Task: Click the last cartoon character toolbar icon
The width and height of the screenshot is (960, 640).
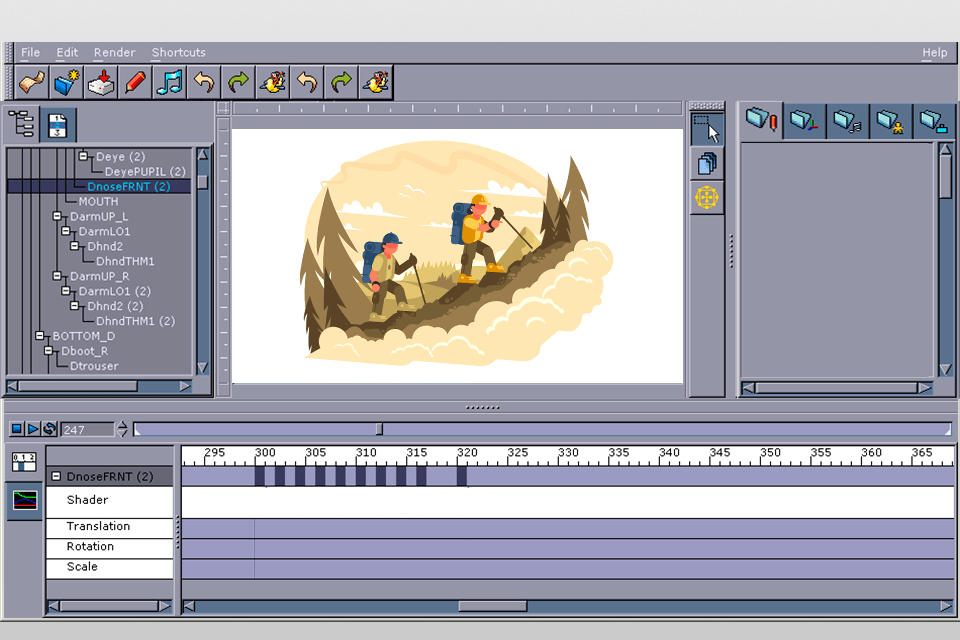Action: [x=375, y=82]
